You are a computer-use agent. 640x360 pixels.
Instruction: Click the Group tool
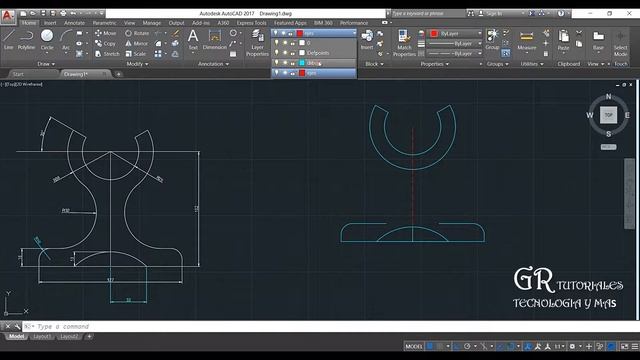point(492,40)
